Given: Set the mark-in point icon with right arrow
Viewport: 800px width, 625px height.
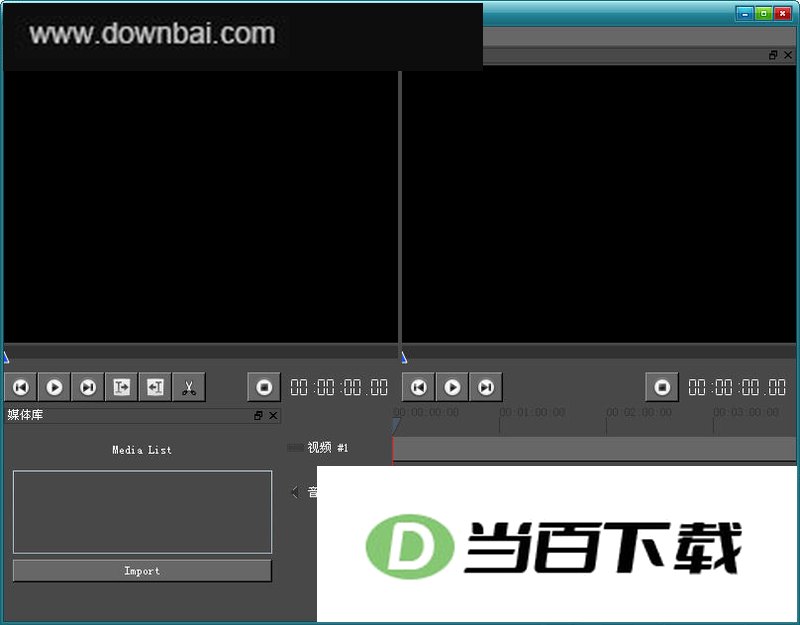Looking at the screenshot, I should 121,387.
